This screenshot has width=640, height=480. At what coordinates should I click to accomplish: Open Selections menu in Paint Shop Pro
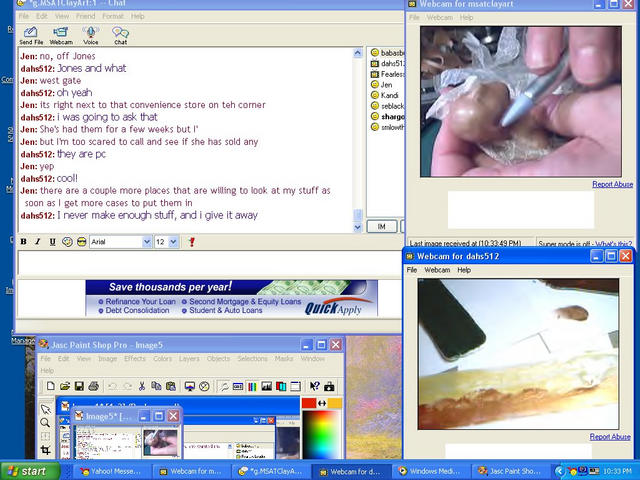[252, 358]
